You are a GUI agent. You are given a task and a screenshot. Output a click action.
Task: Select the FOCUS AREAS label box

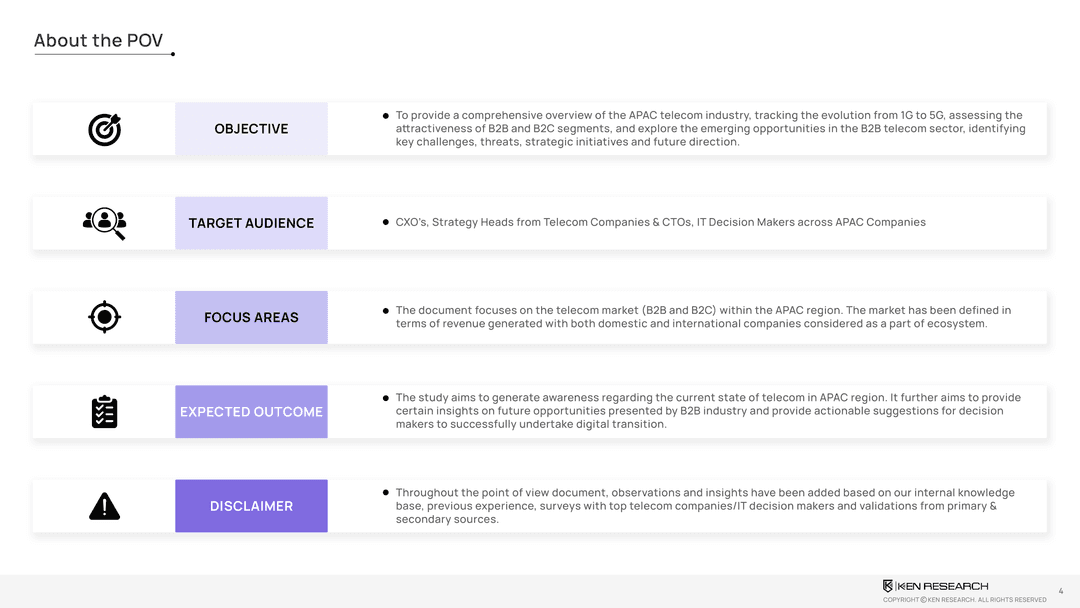coord(251,317)
